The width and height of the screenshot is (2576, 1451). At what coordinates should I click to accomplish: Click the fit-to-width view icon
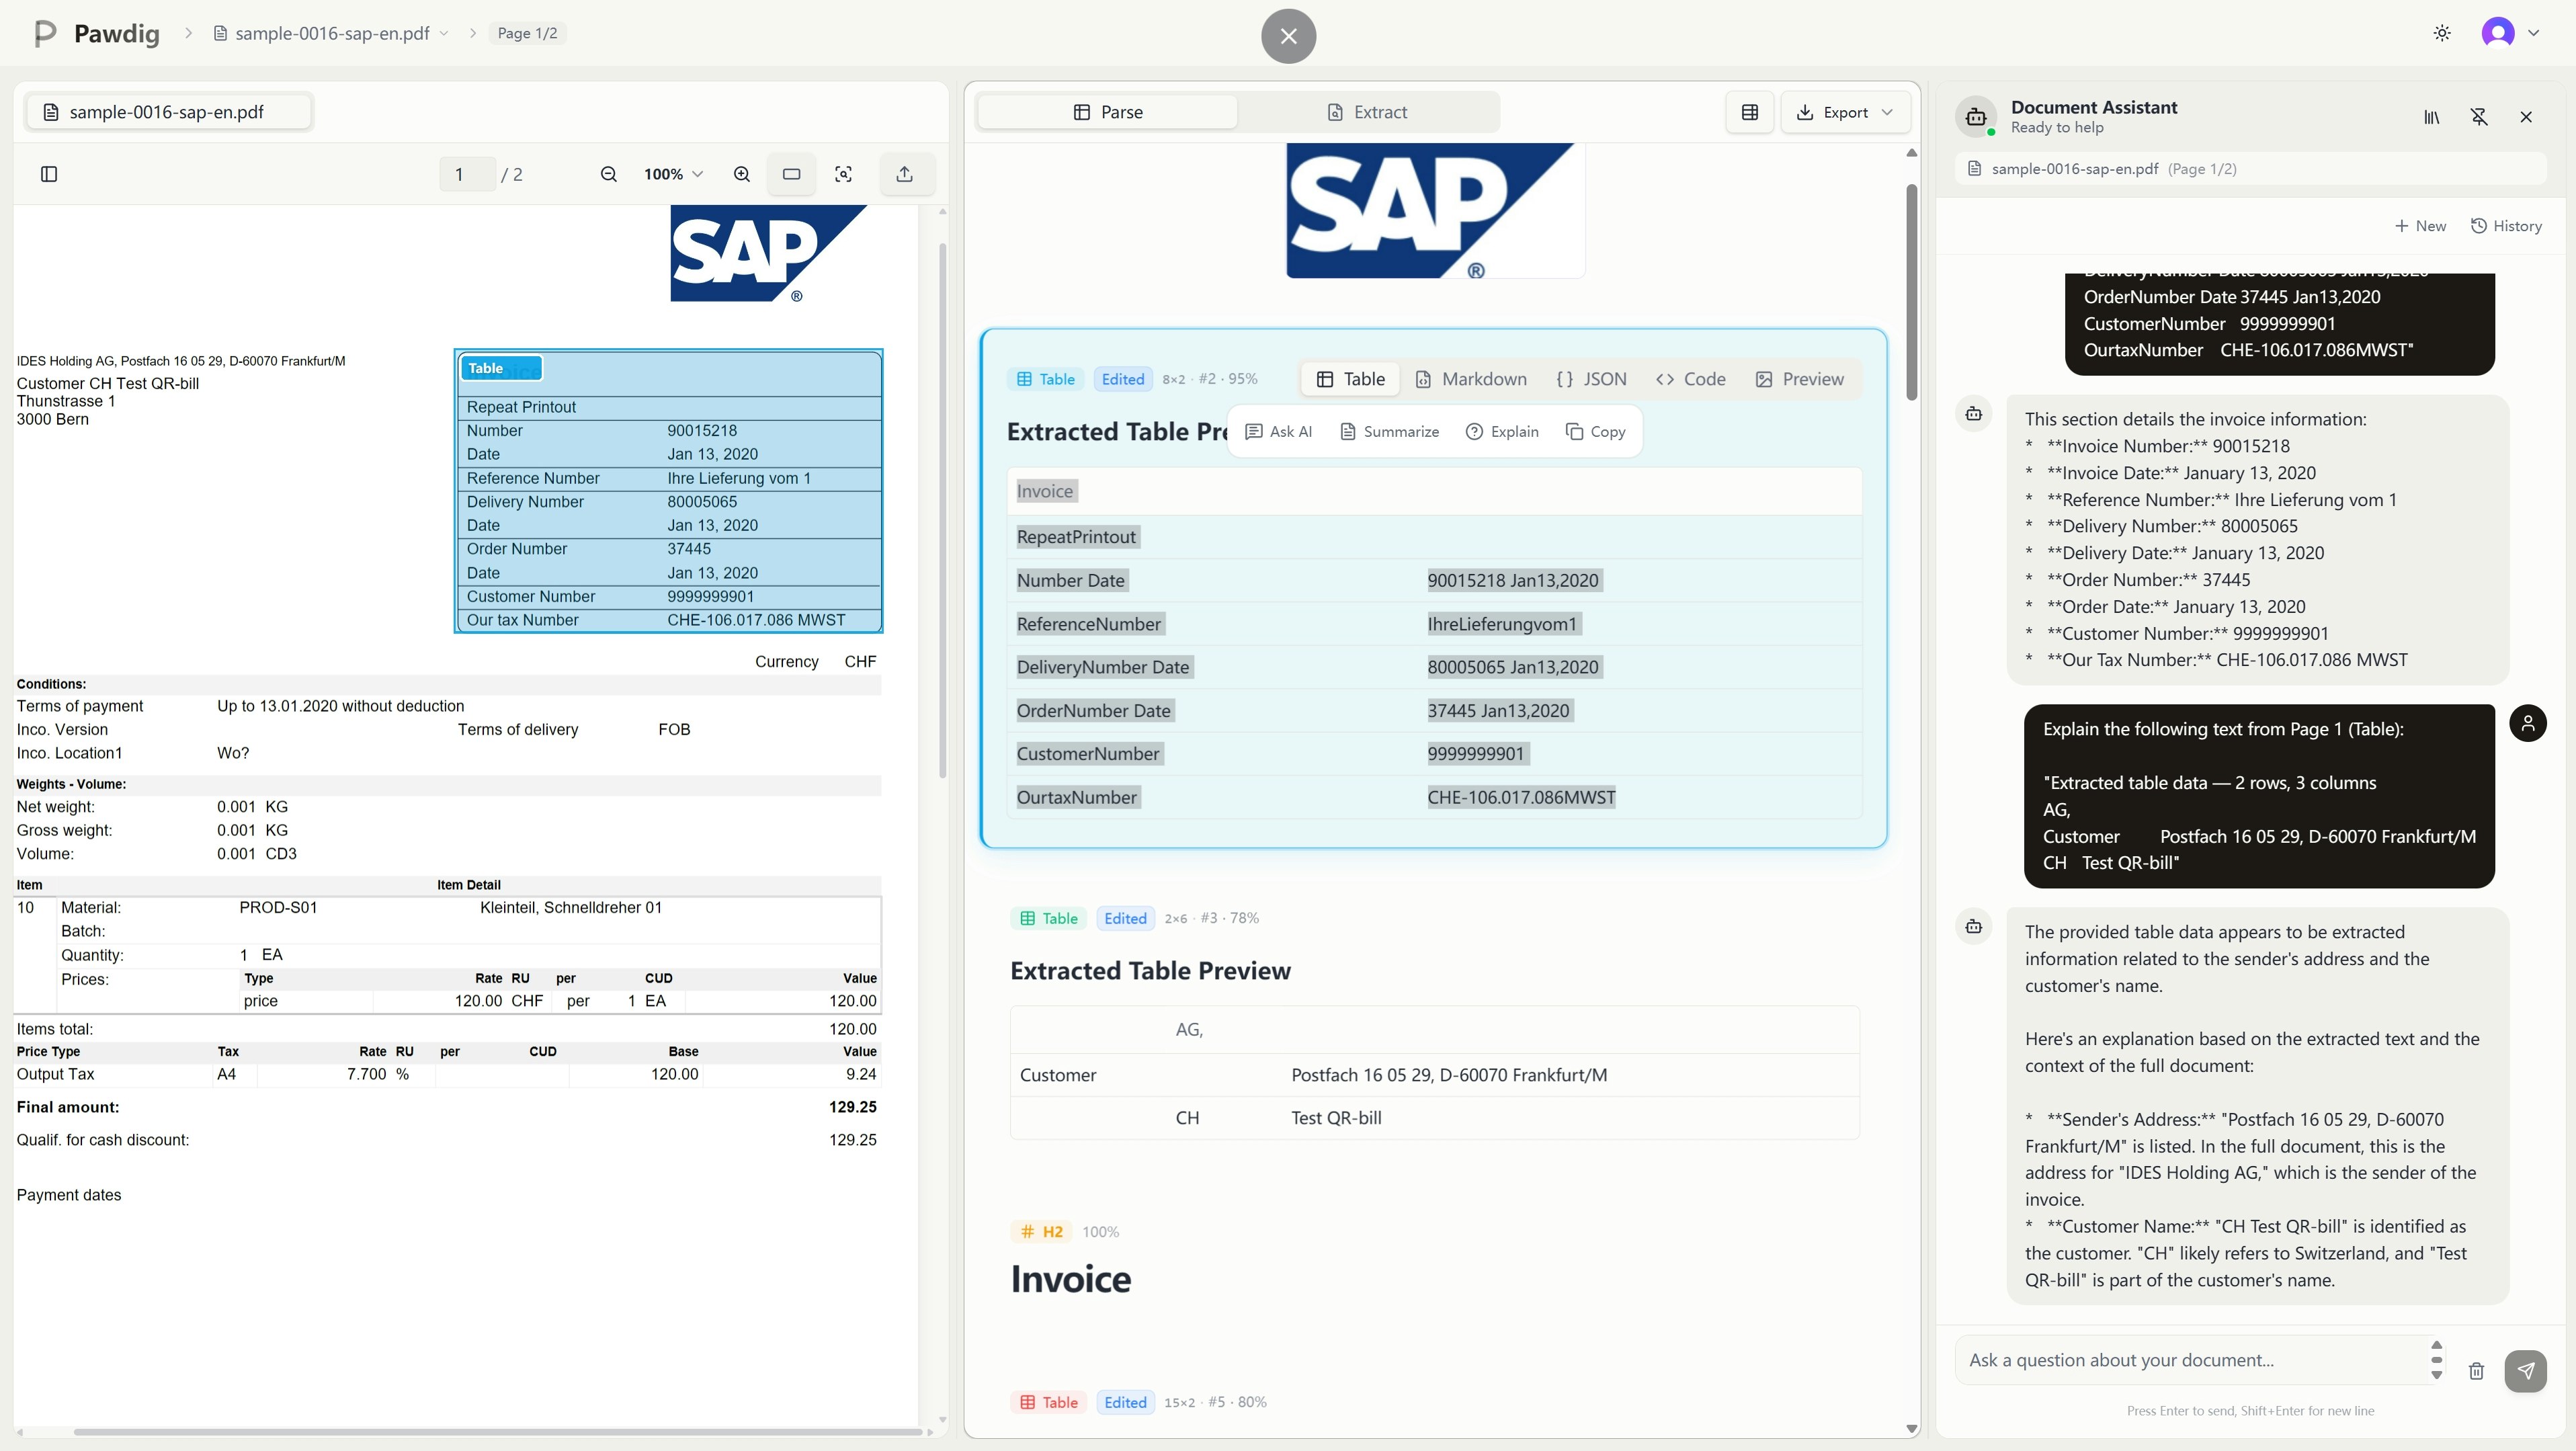(791, 174)
